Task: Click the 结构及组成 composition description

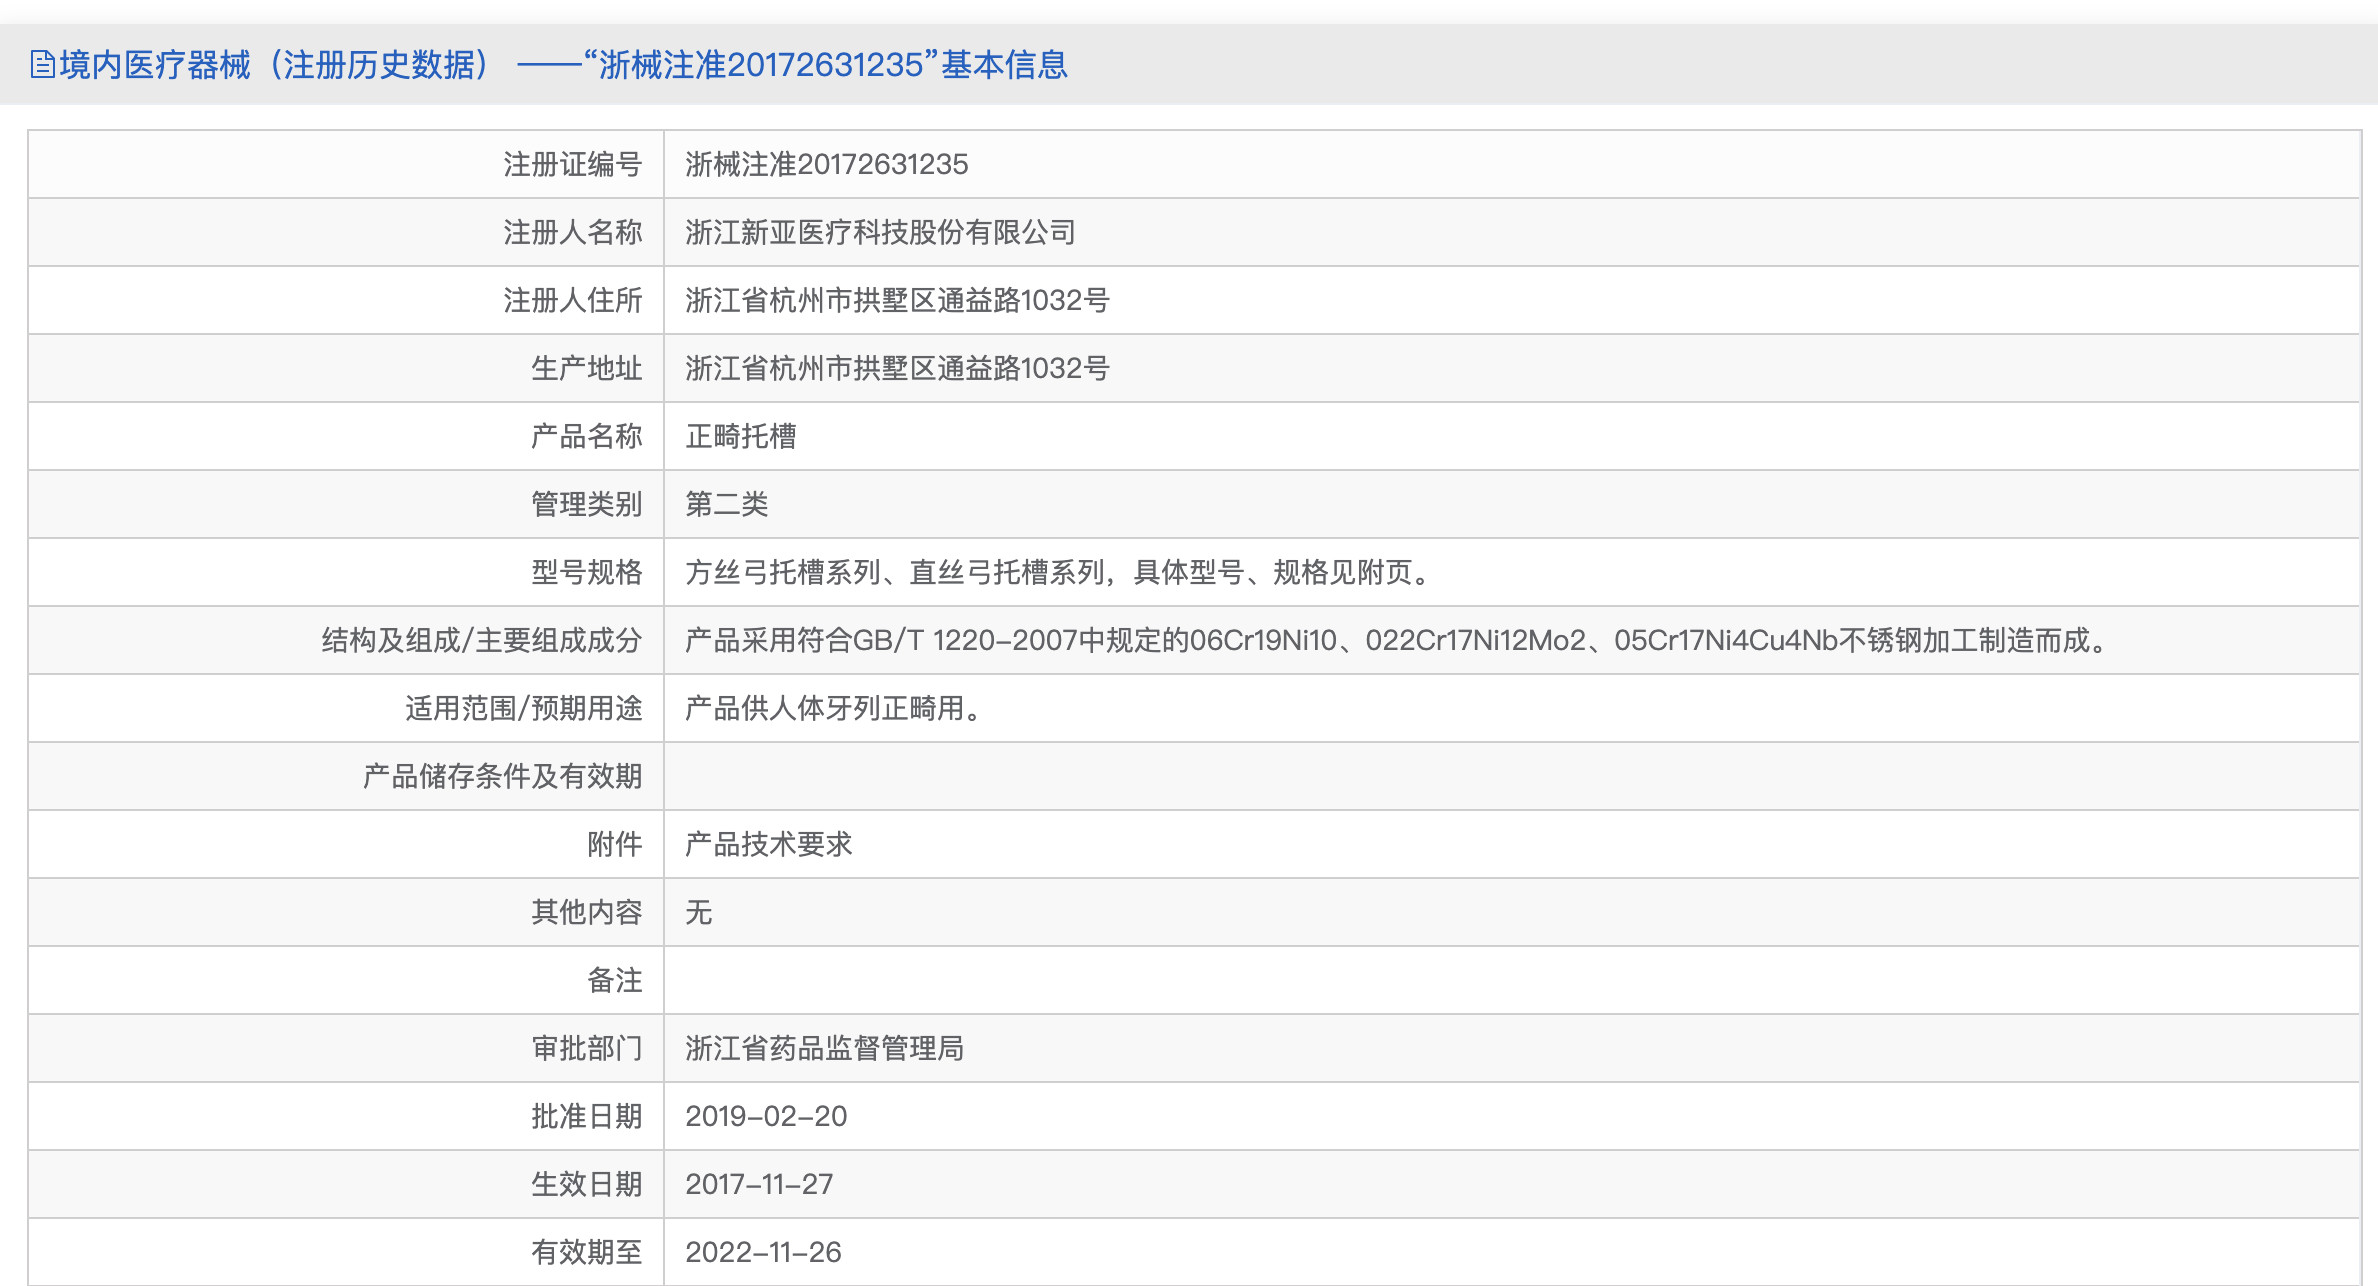Action: (1400, 640)
